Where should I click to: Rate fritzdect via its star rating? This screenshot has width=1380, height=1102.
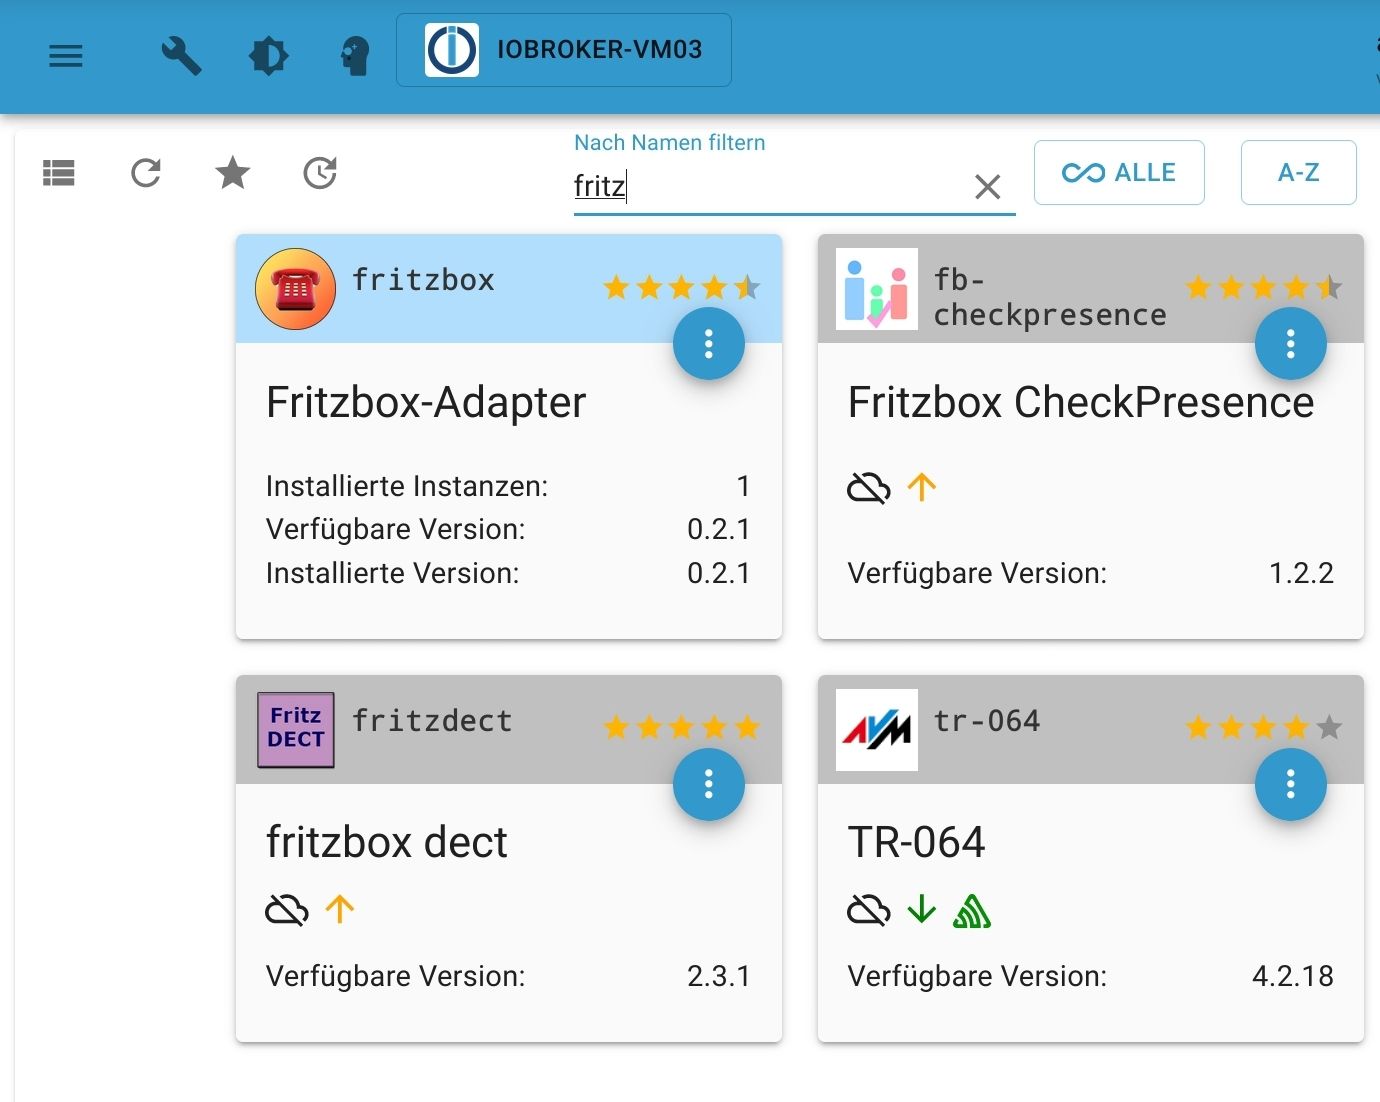681,727
